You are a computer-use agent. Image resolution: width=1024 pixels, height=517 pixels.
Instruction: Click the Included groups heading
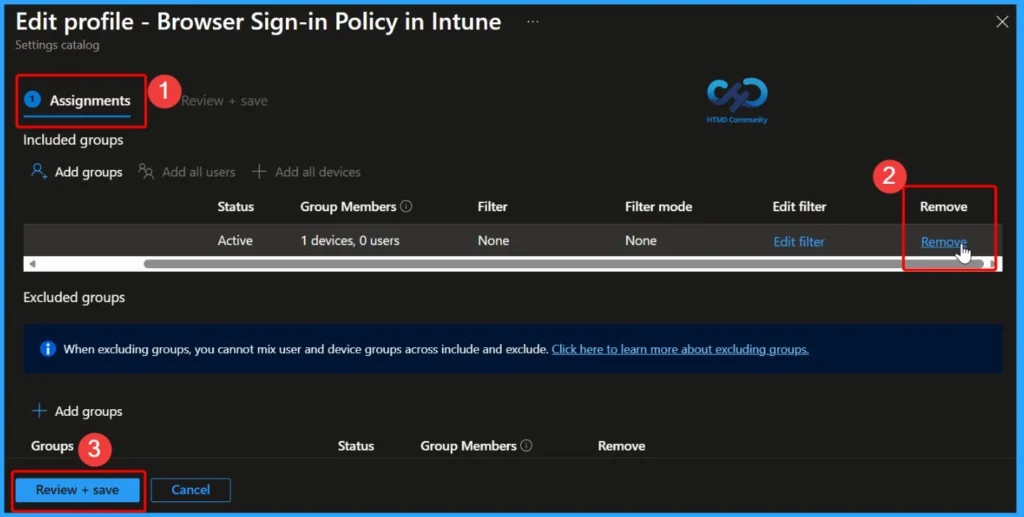pos(73,140)
